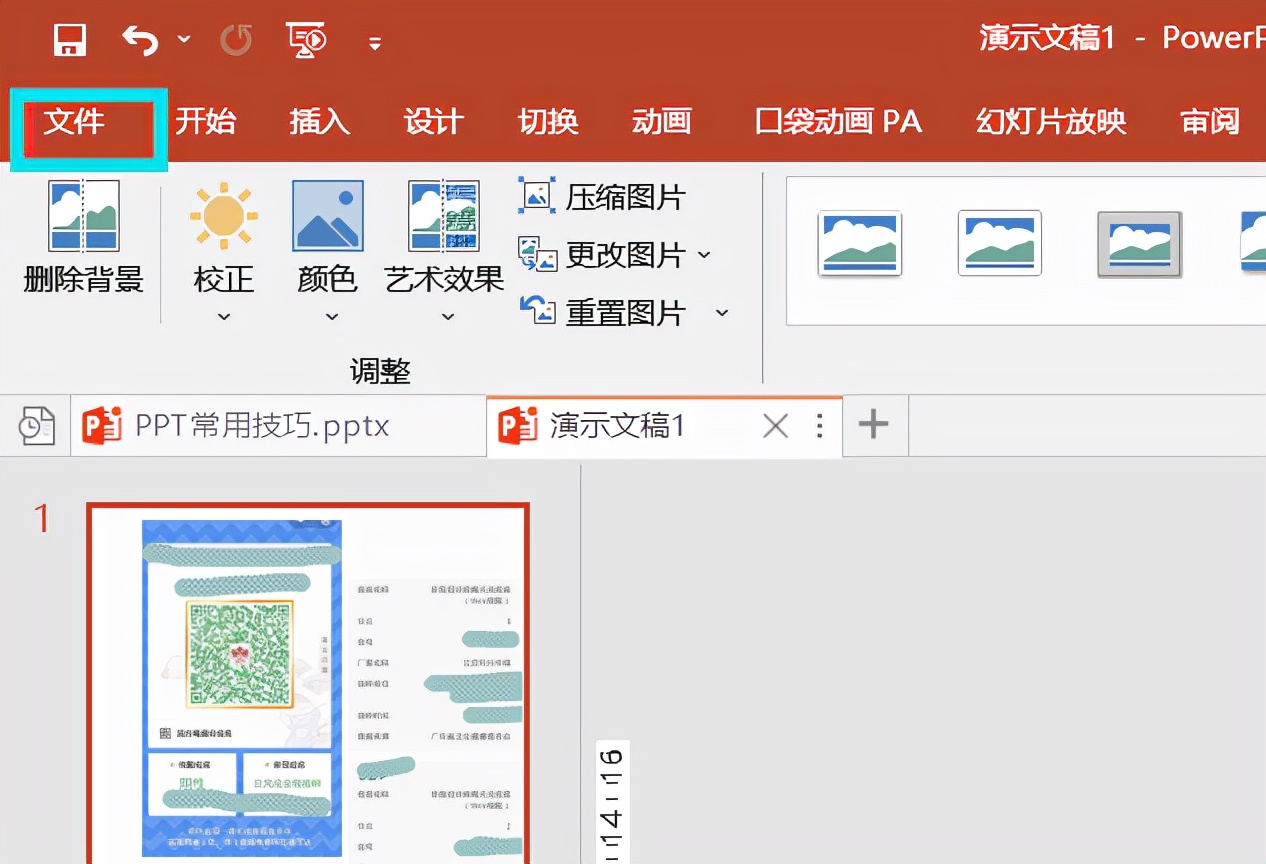Apply the second picture style thumbnail
The width and height of the screenshot is (1266, 864).
1000,243
